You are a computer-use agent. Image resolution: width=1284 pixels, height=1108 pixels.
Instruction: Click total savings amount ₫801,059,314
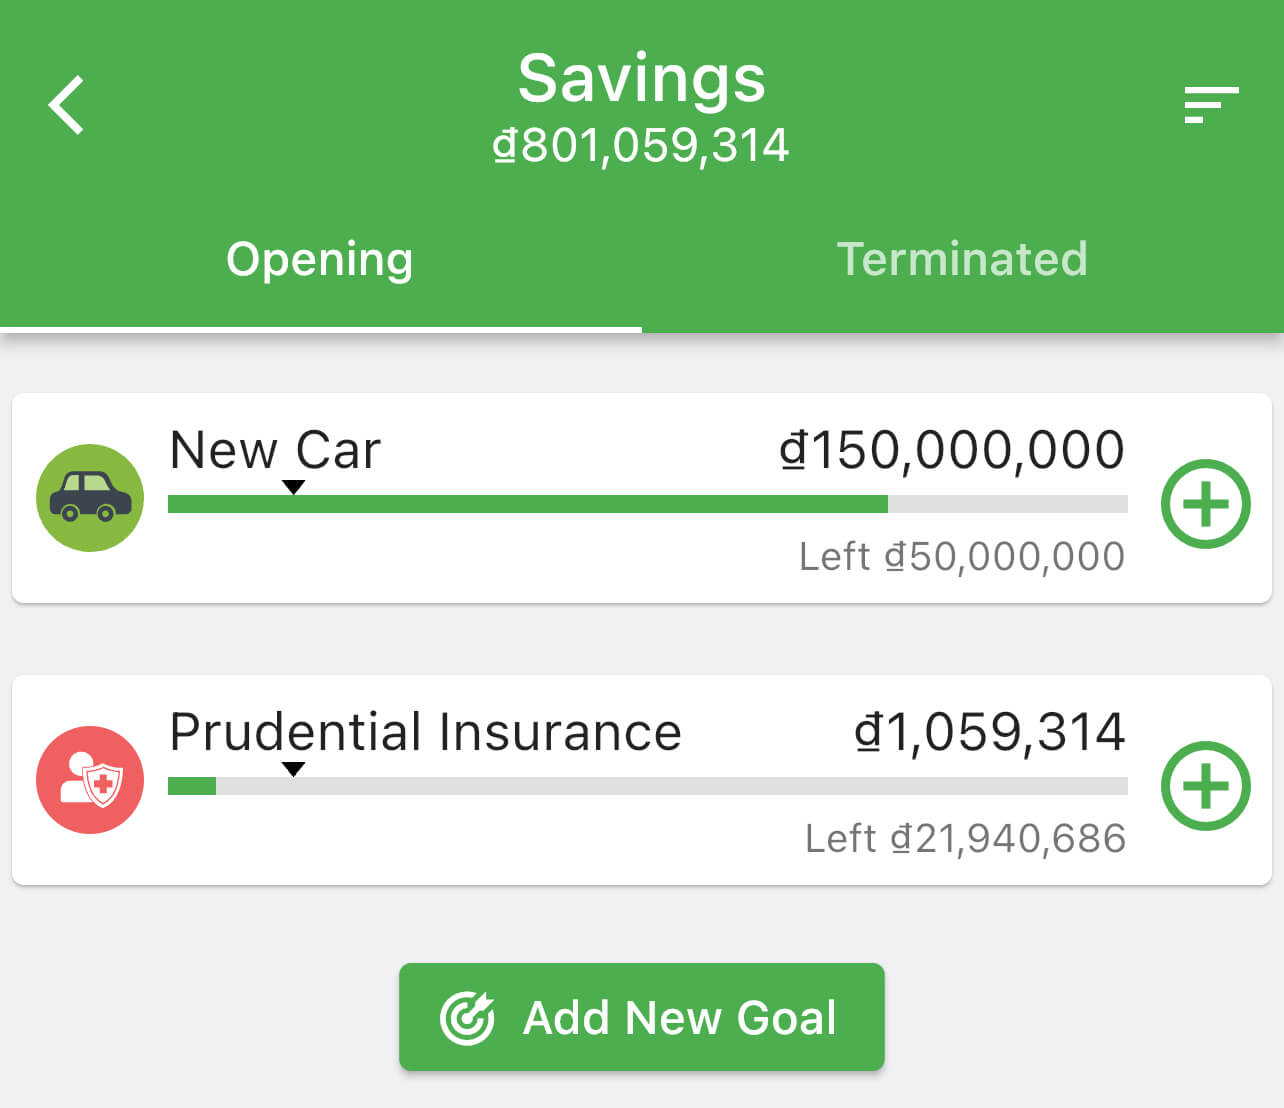(x=641, y=146)
